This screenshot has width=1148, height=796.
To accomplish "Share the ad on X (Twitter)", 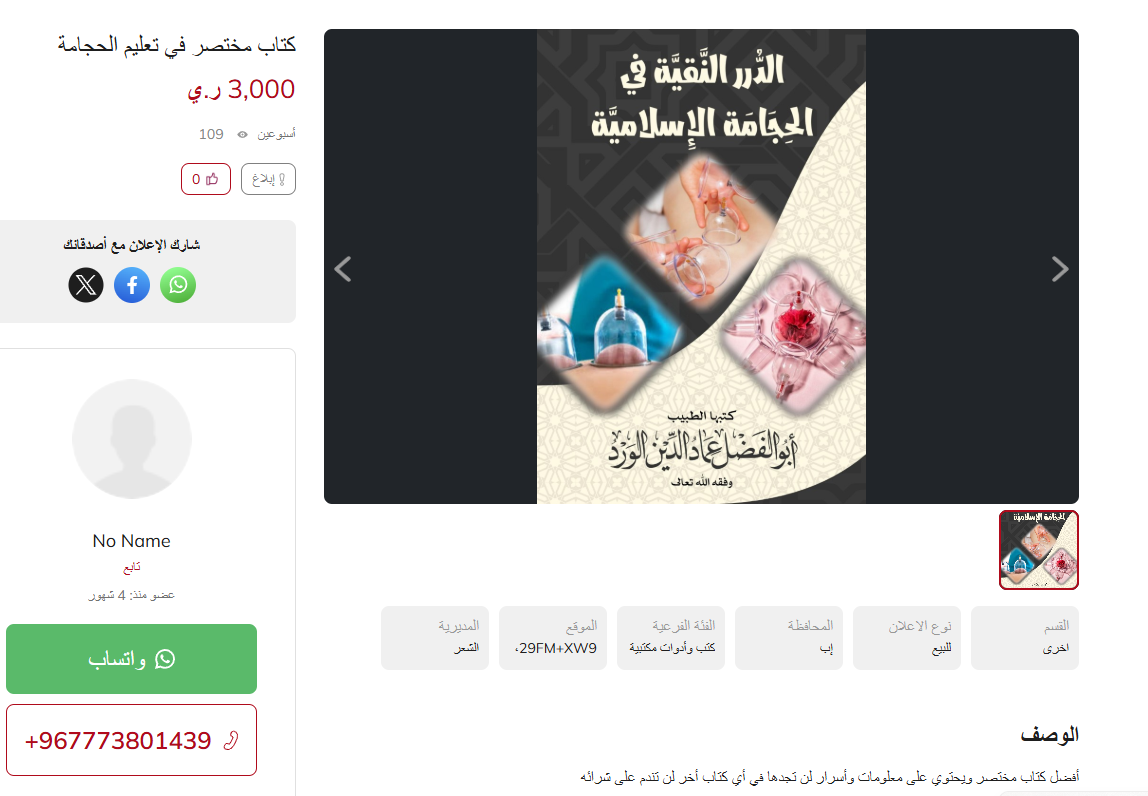I will [x=86, y=285].
